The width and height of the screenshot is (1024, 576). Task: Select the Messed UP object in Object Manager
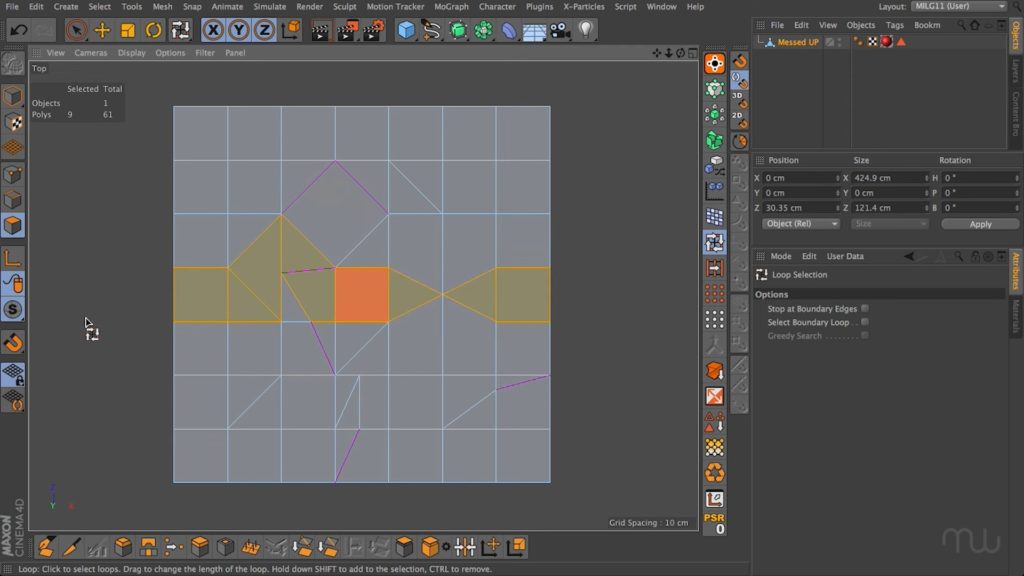(x=798, y=42)
